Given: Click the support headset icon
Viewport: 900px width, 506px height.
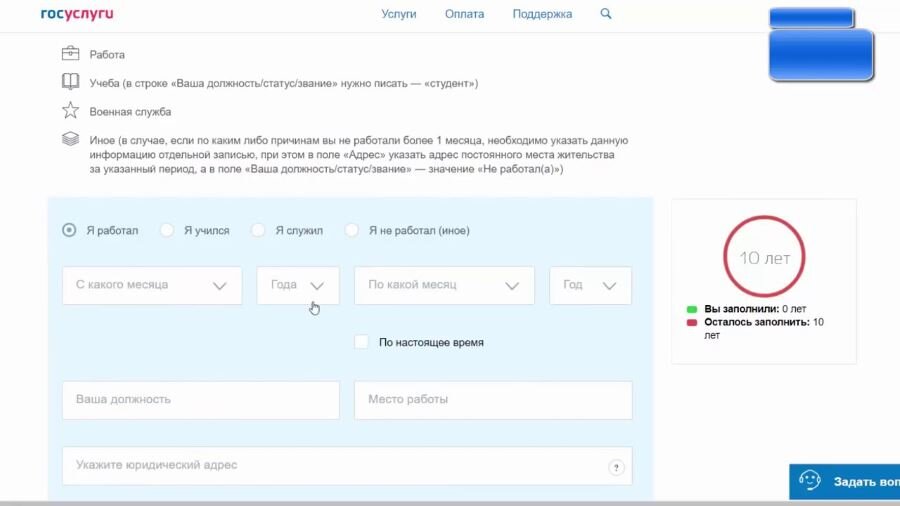Looking at the screenshot, I should 810,480.
